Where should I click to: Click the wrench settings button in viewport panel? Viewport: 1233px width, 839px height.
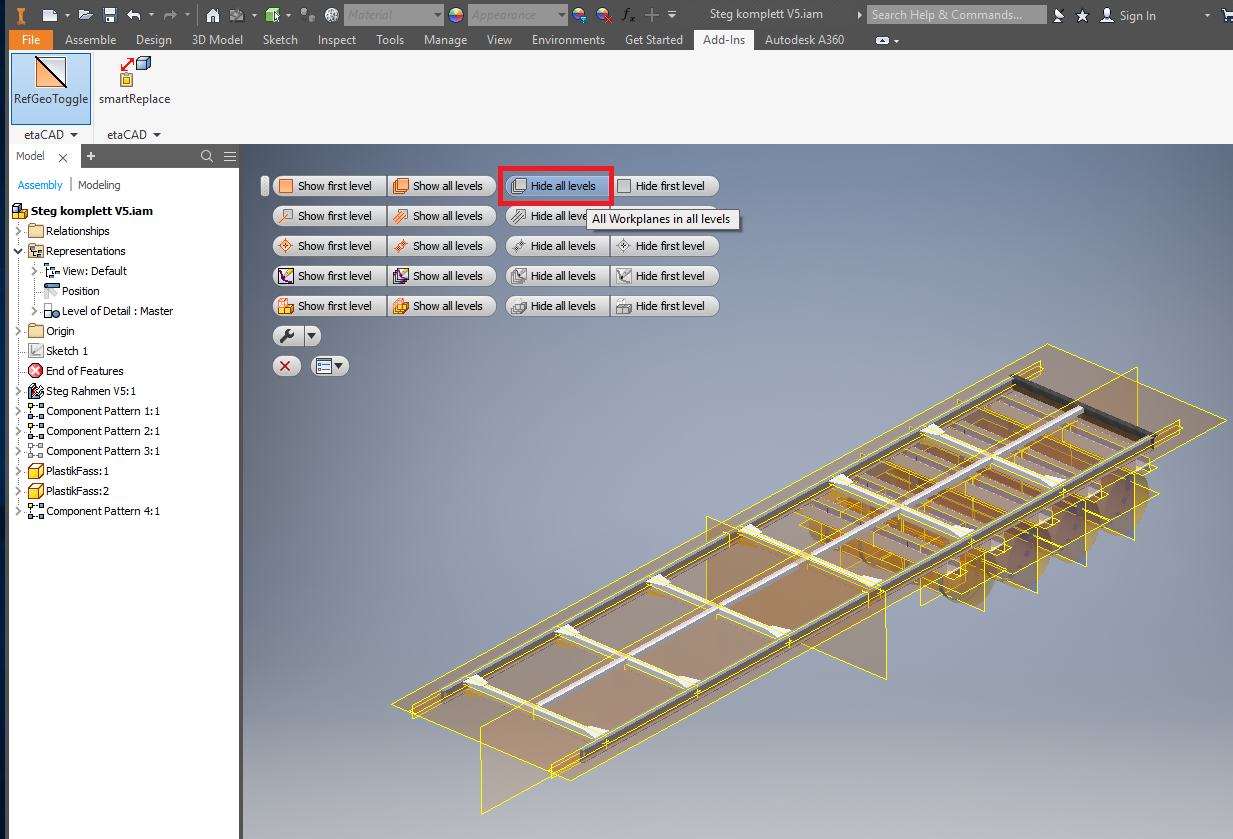286,336
